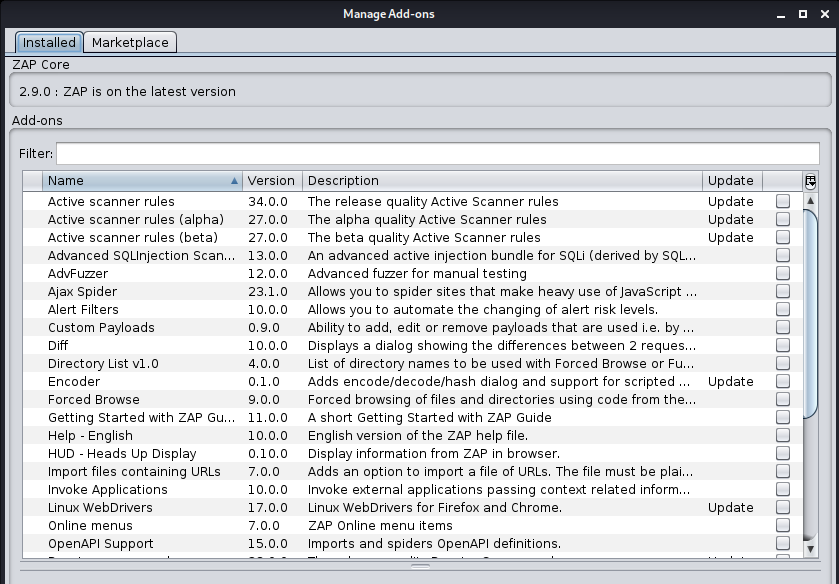
Task: Tick the Advanced SQLInjection Scanner checkbox
Action: point(783,255)
